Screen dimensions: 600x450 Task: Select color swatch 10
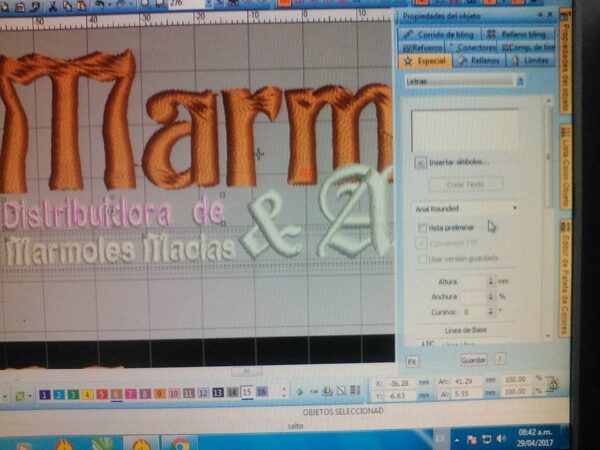[174, 393]
